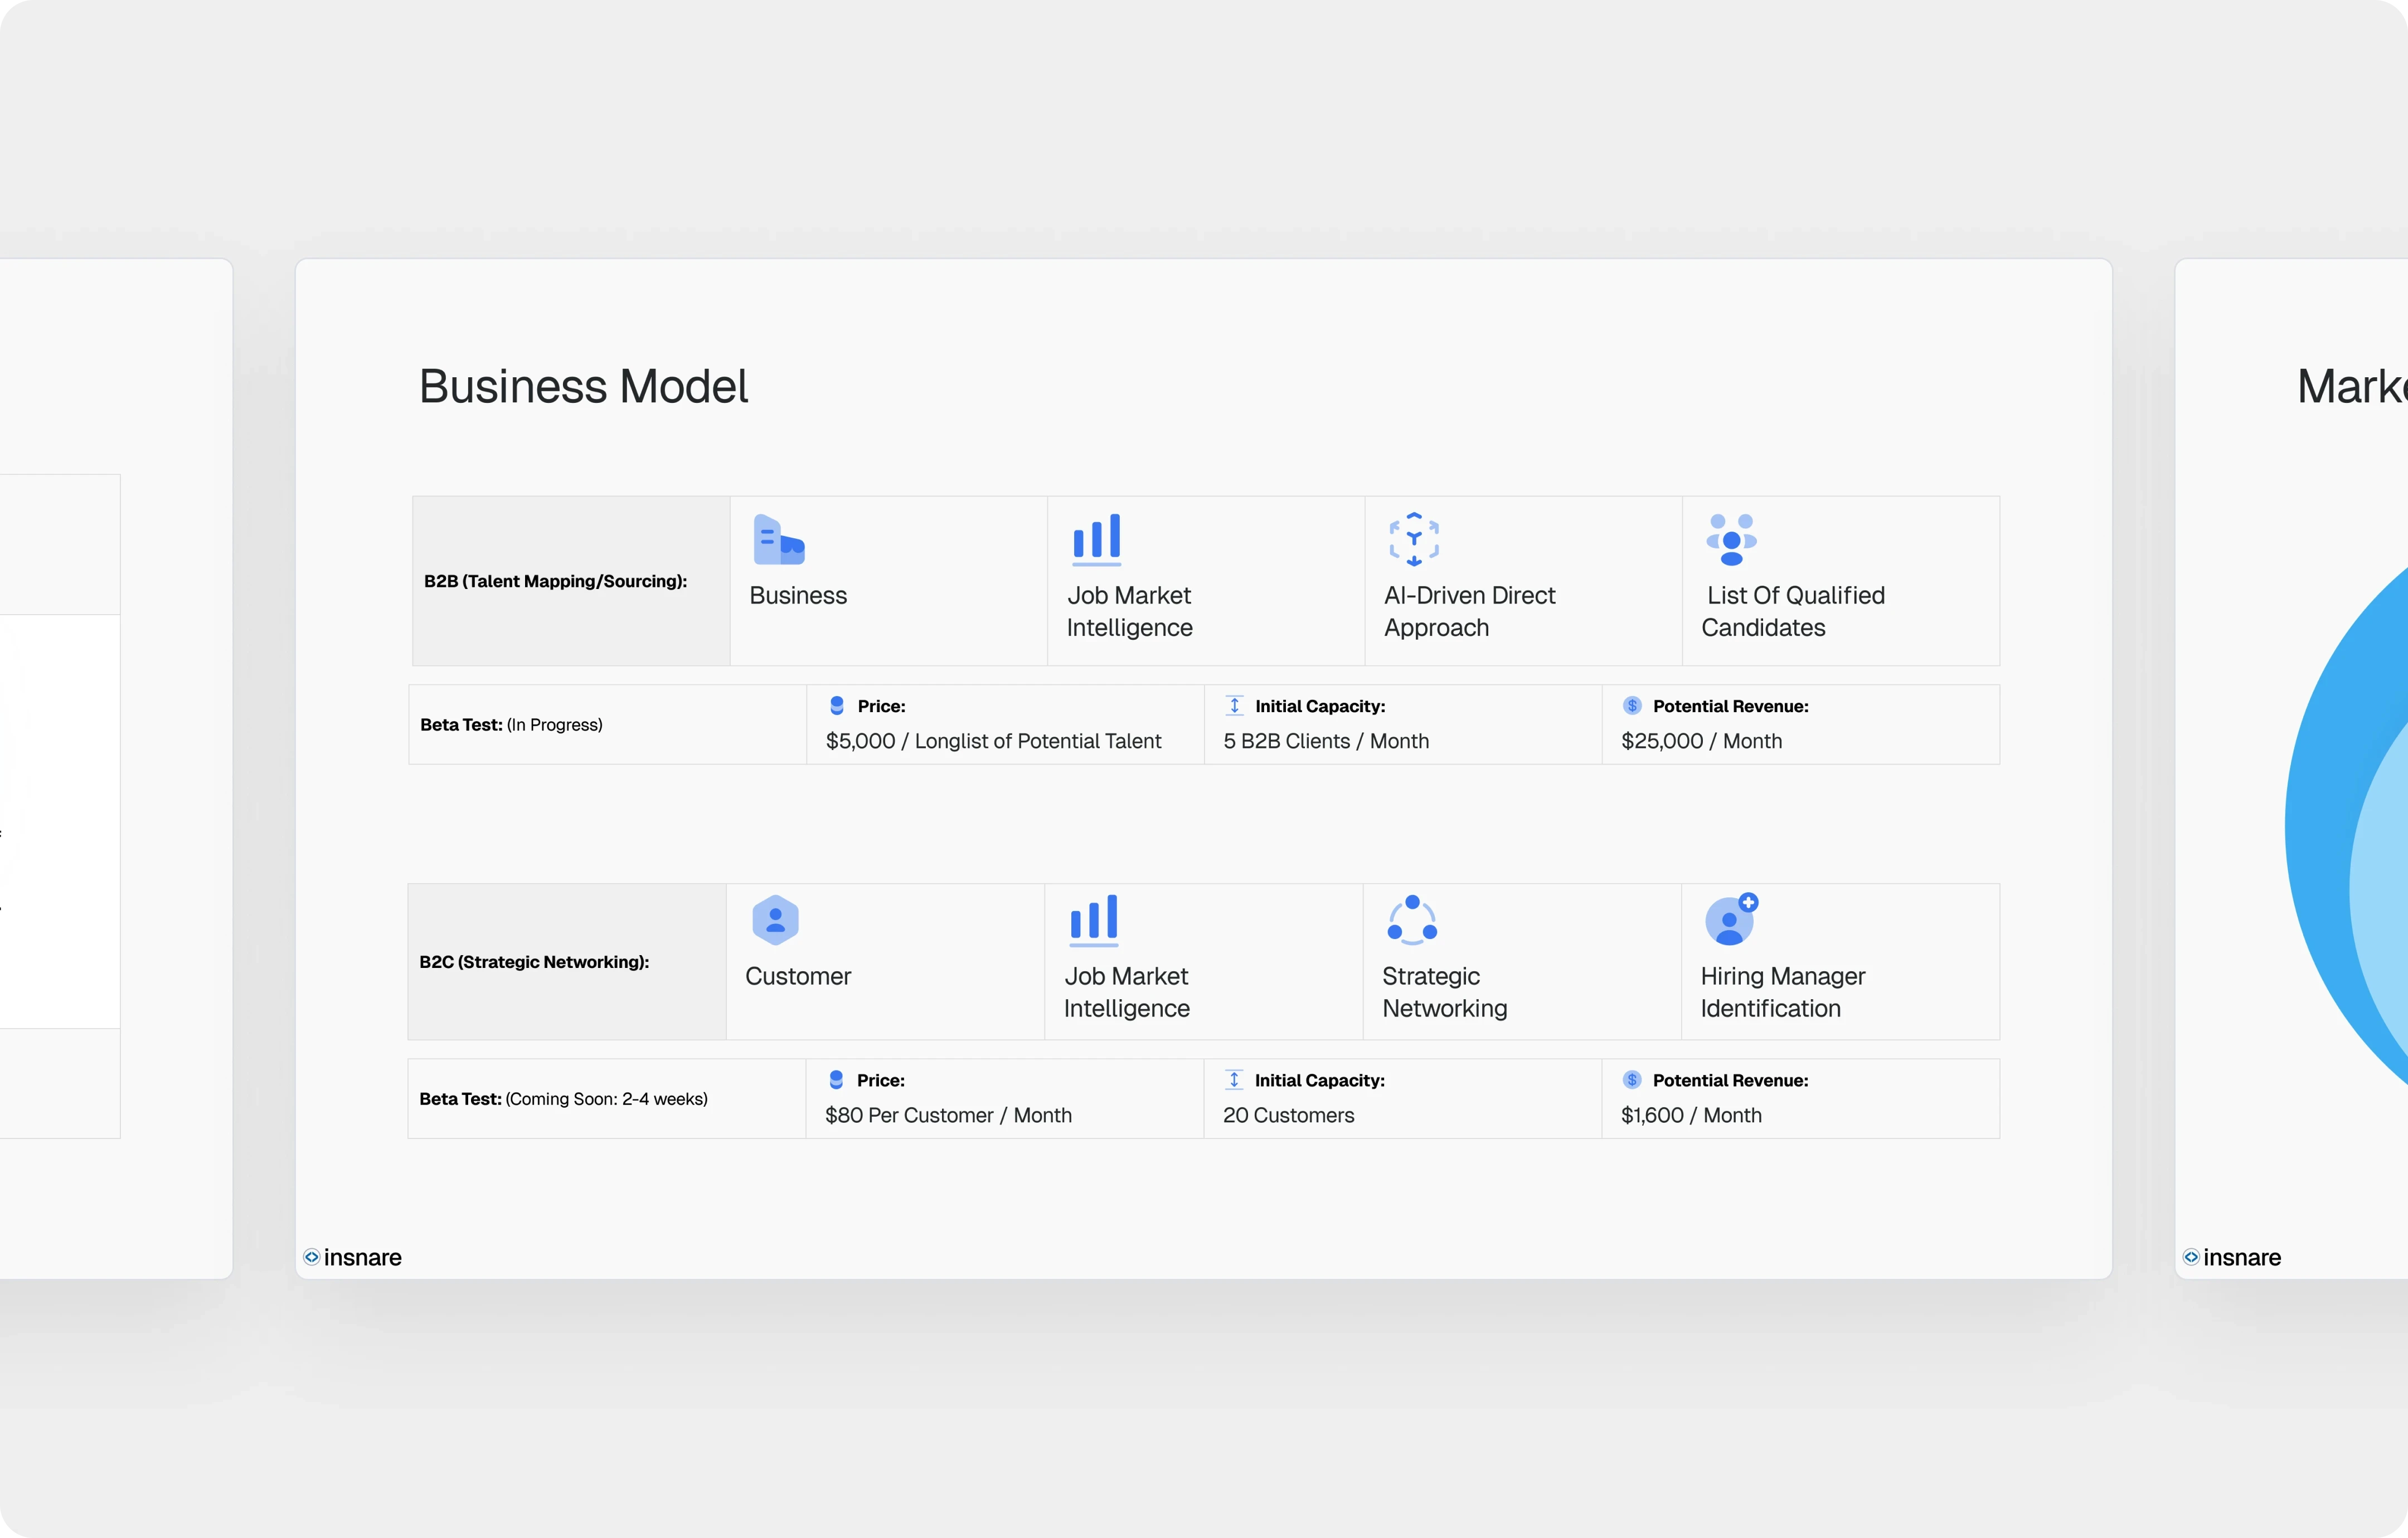Click the insnare logo on Business Model slide

pyautogui.click(x=352, y=1257)
